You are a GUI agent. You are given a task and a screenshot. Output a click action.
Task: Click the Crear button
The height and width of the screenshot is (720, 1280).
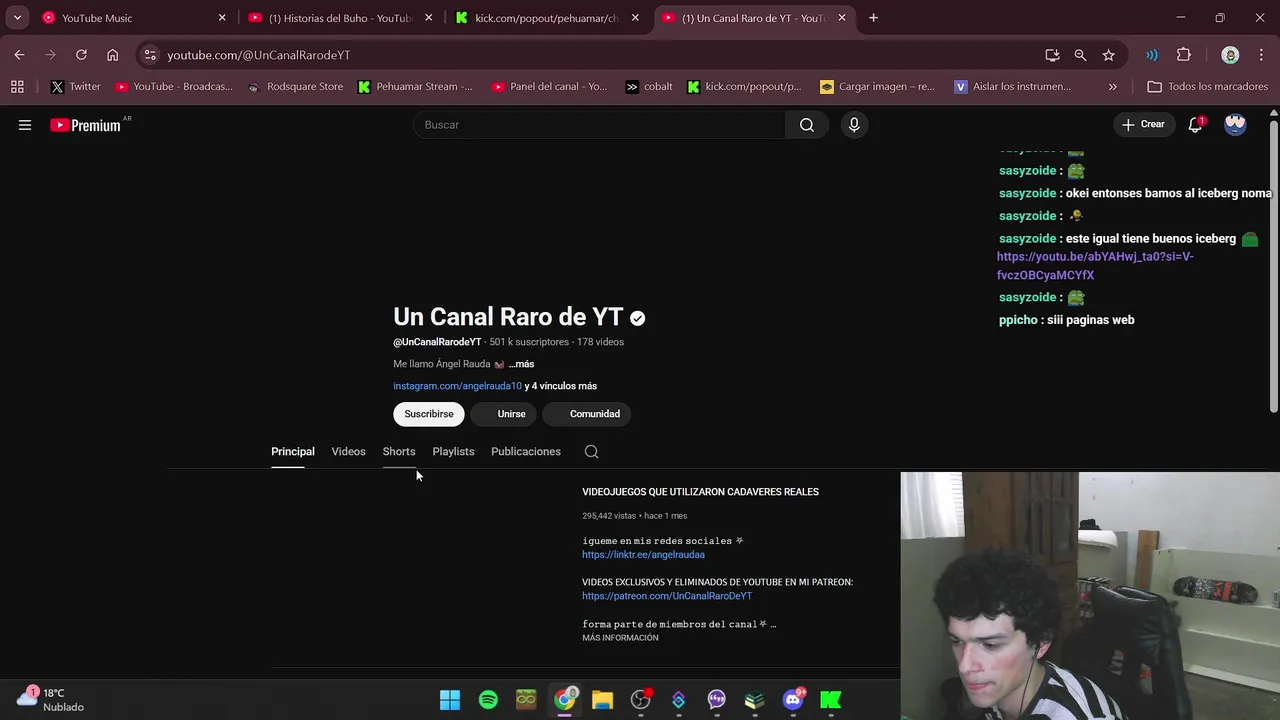coord(1143,125)
